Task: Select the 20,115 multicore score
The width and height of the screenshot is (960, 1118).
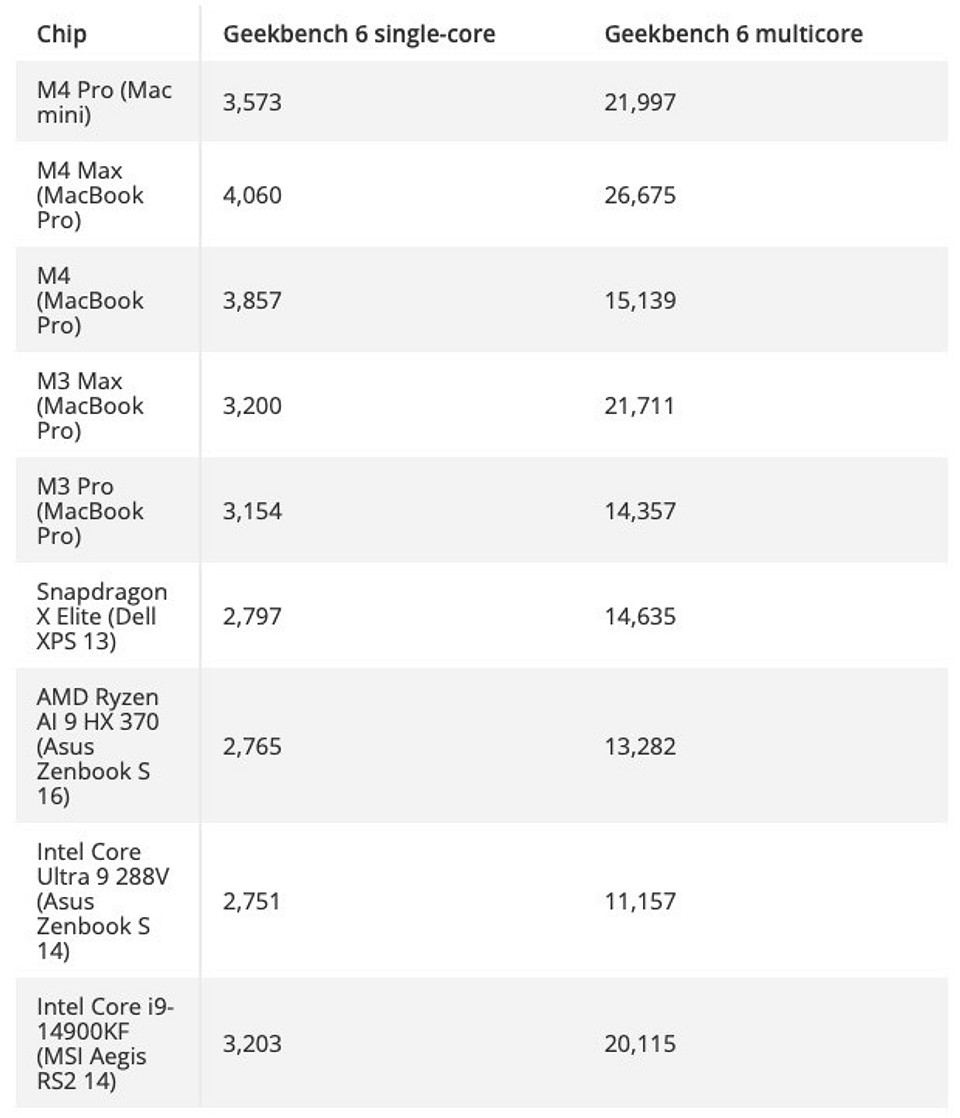Action: [x=640, y=1044]
